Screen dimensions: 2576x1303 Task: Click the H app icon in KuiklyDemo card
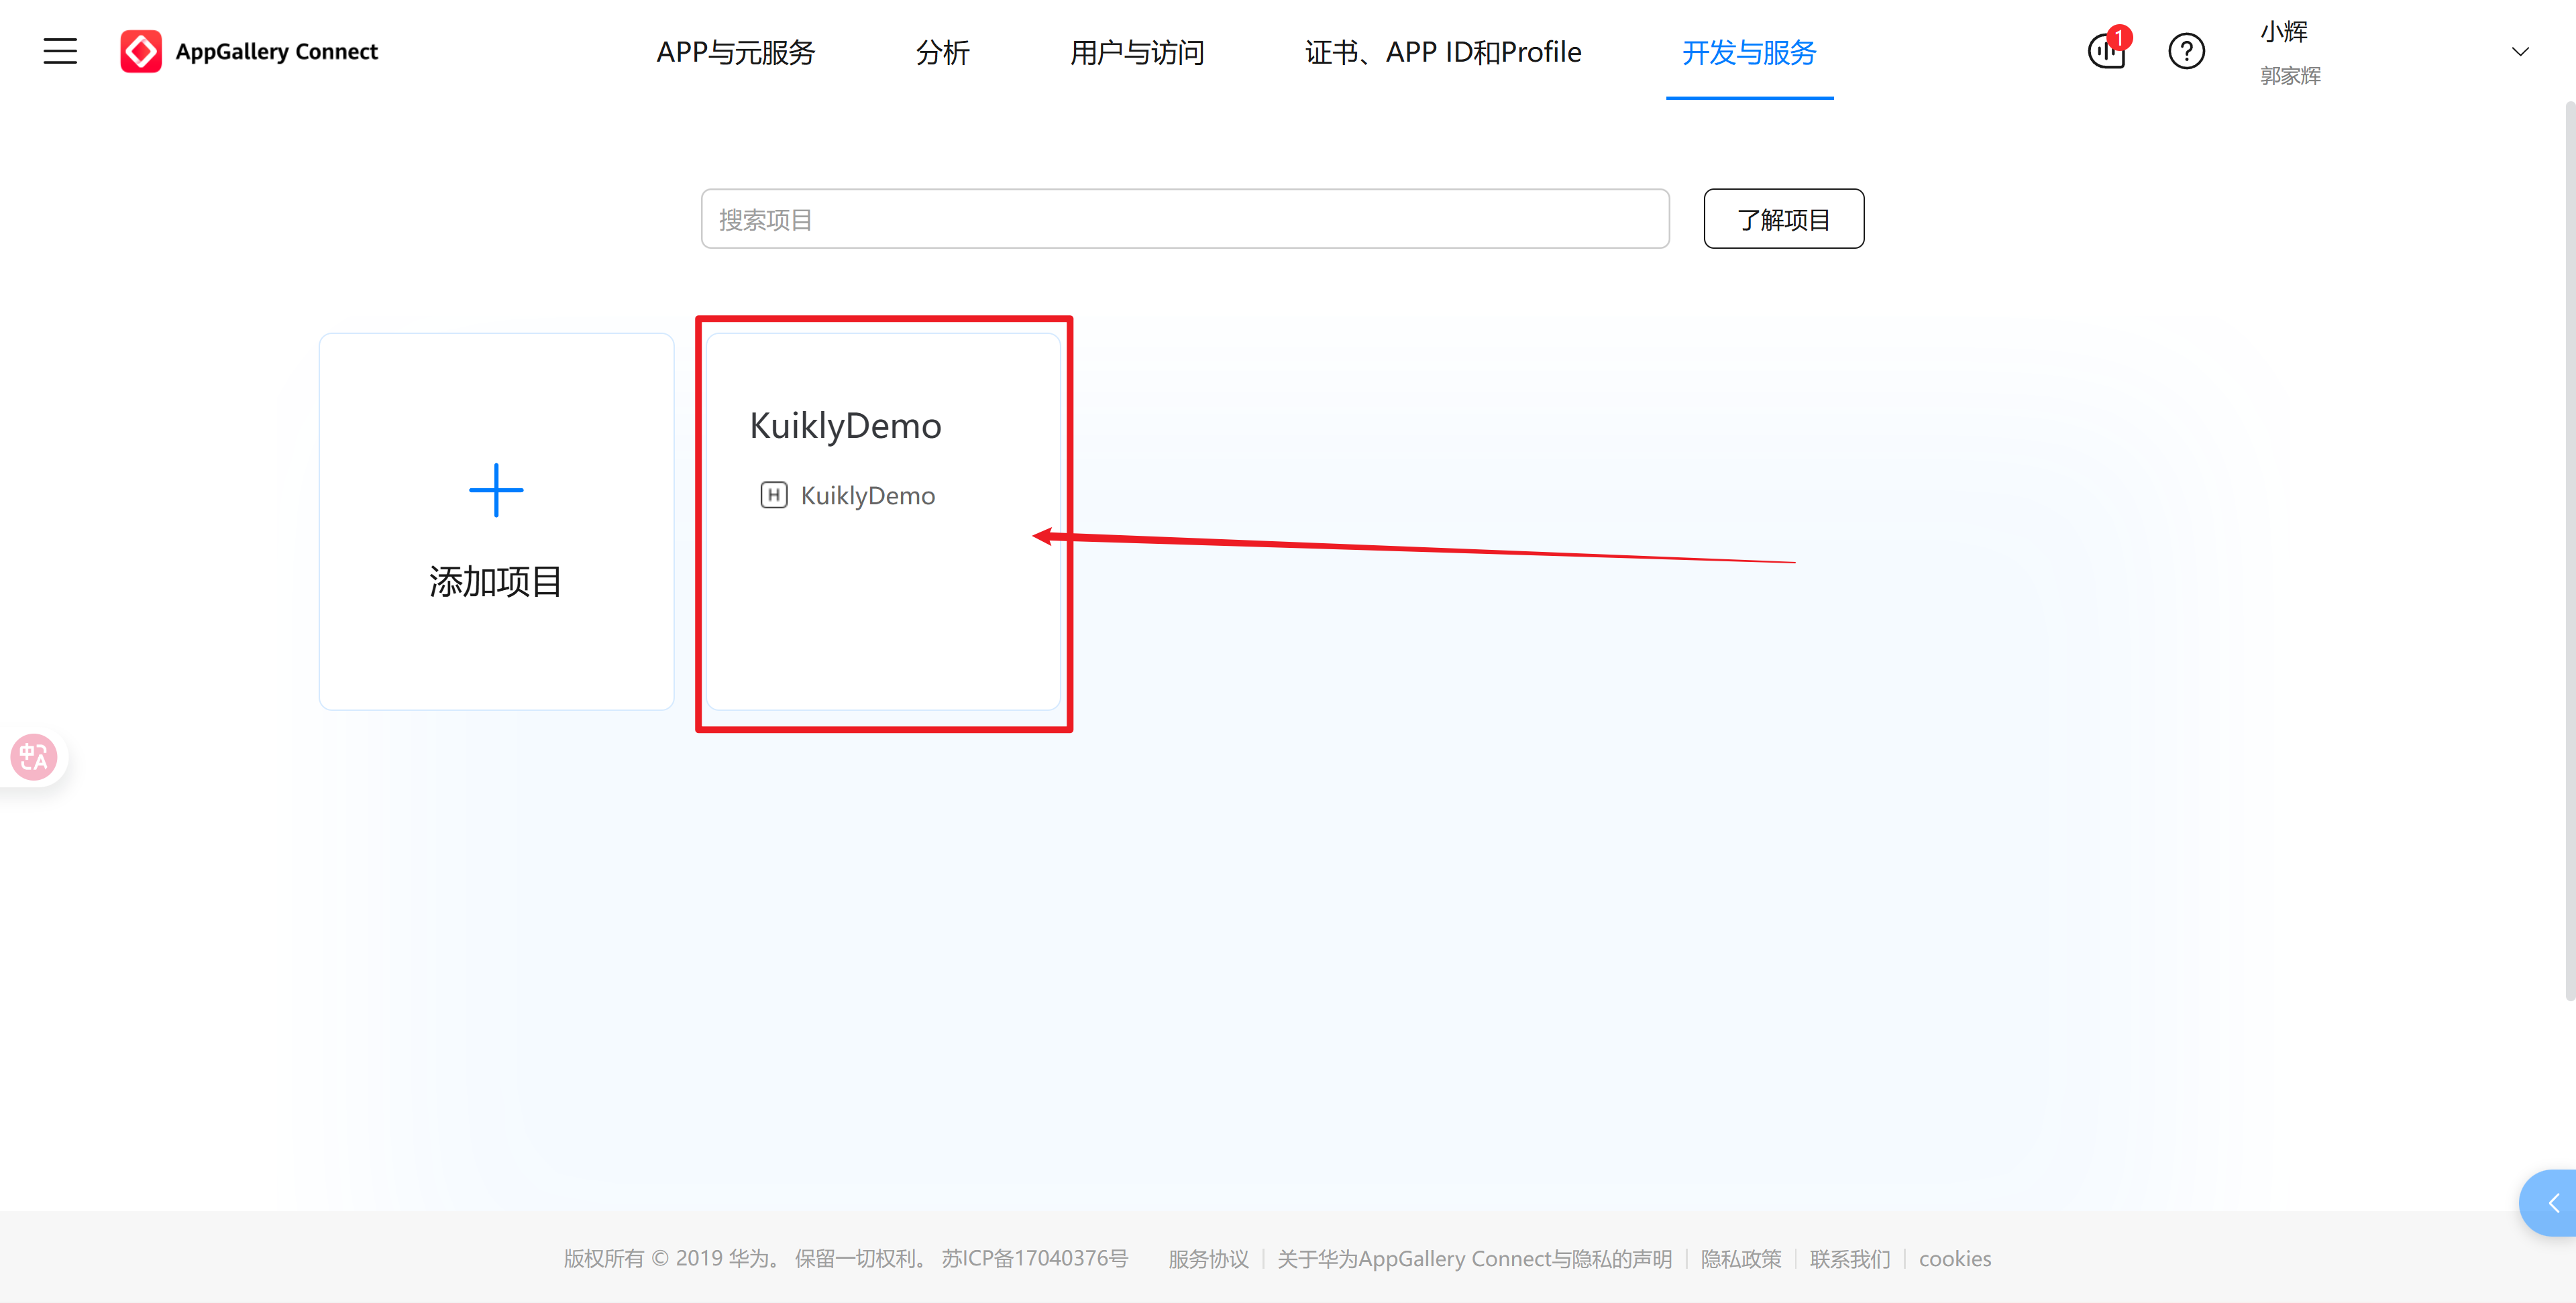coord(775,495)
